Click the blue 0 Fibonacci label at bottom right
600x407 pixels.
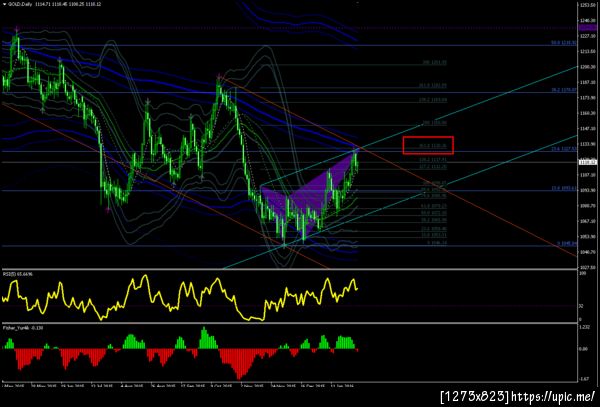coord(566,243)
